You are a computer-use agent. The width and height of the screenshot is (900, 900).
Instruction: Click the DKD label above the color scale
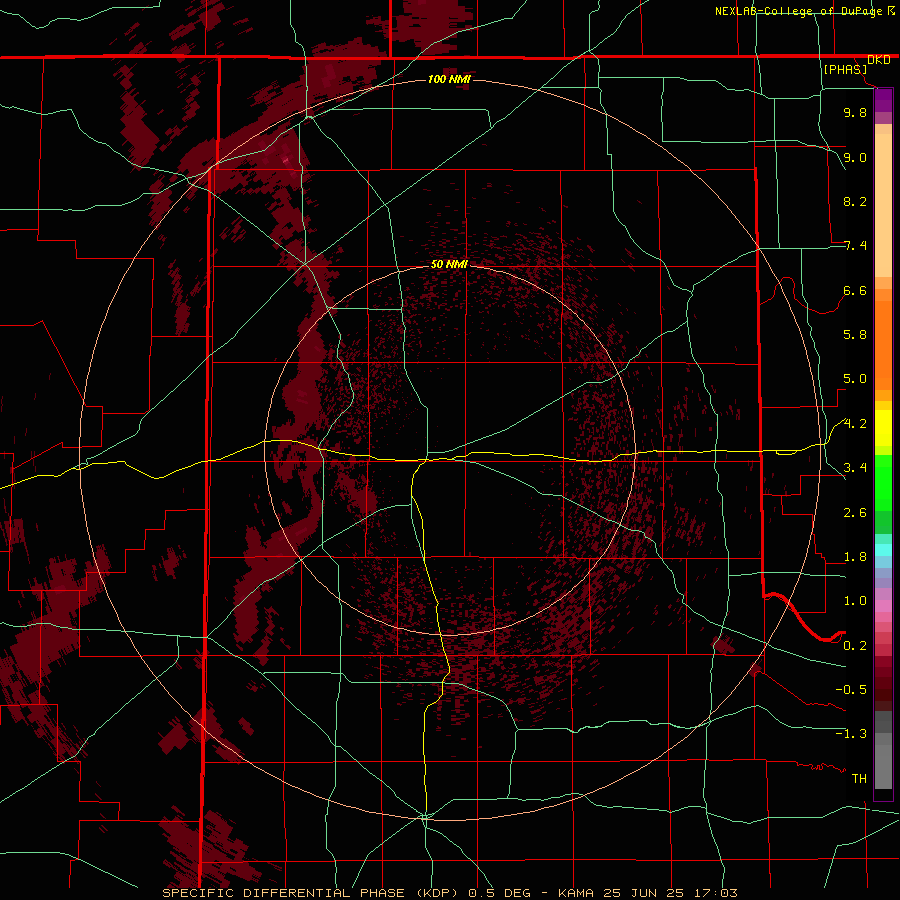(879, 60)
